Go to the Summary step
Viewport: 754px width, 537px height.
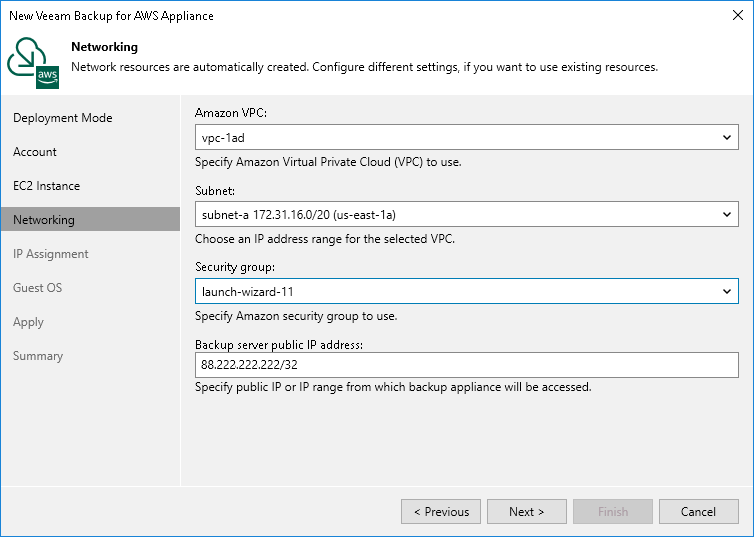(x=38, y=356)
